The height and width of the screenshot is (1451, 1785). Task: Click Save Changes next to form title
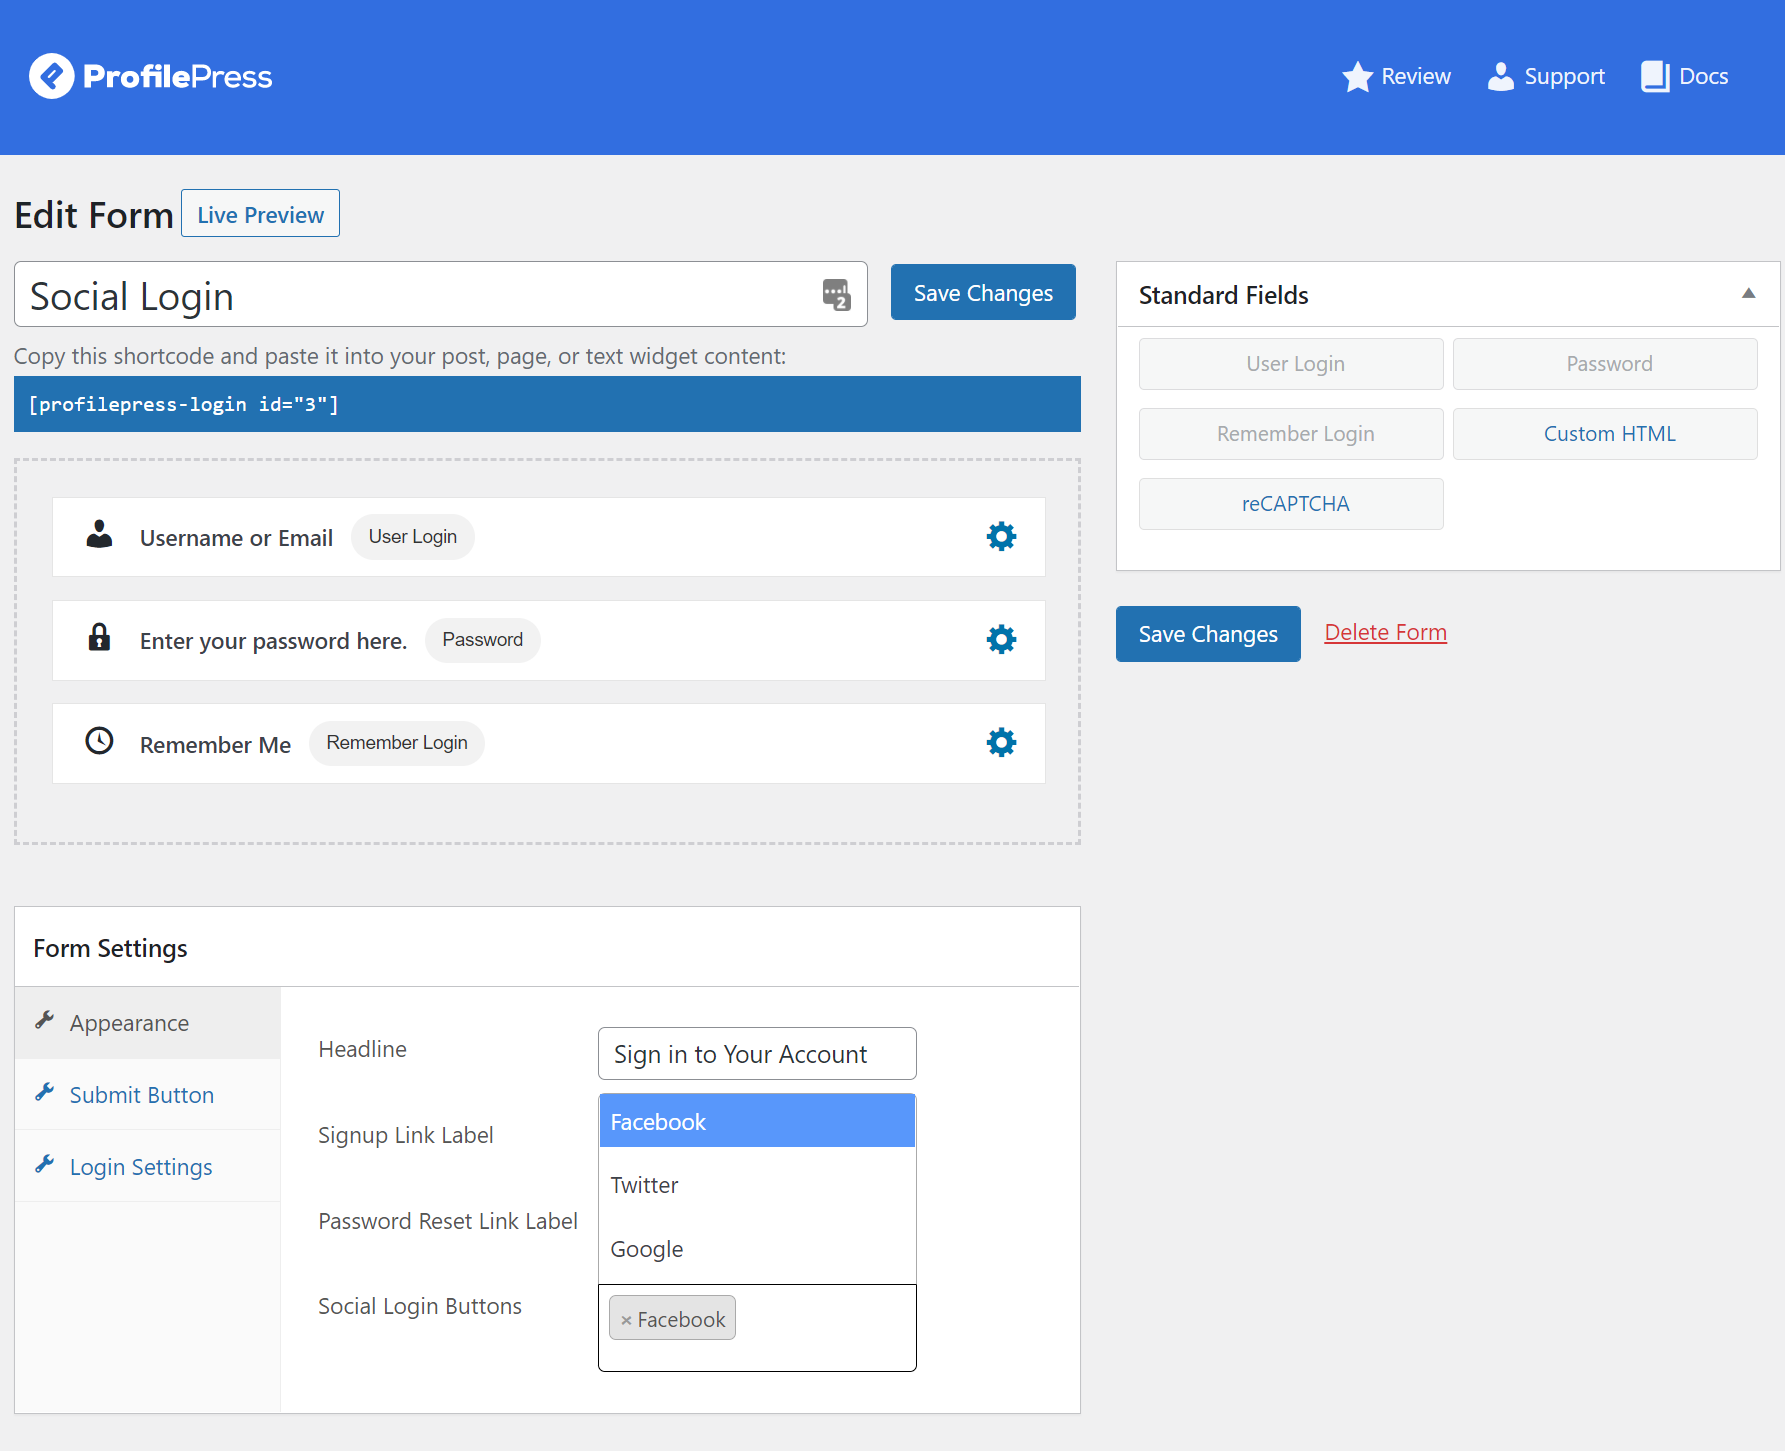(x=983, y=292)
